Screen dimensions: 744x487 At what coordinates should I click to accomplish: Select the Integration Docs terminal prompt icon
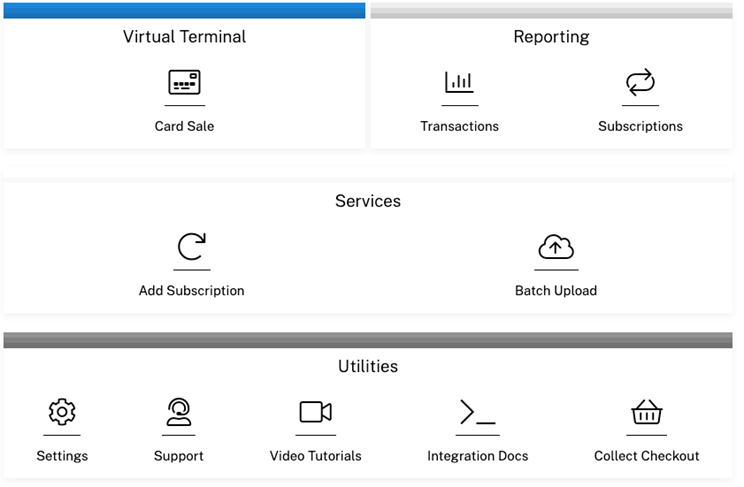pos(477,412)
